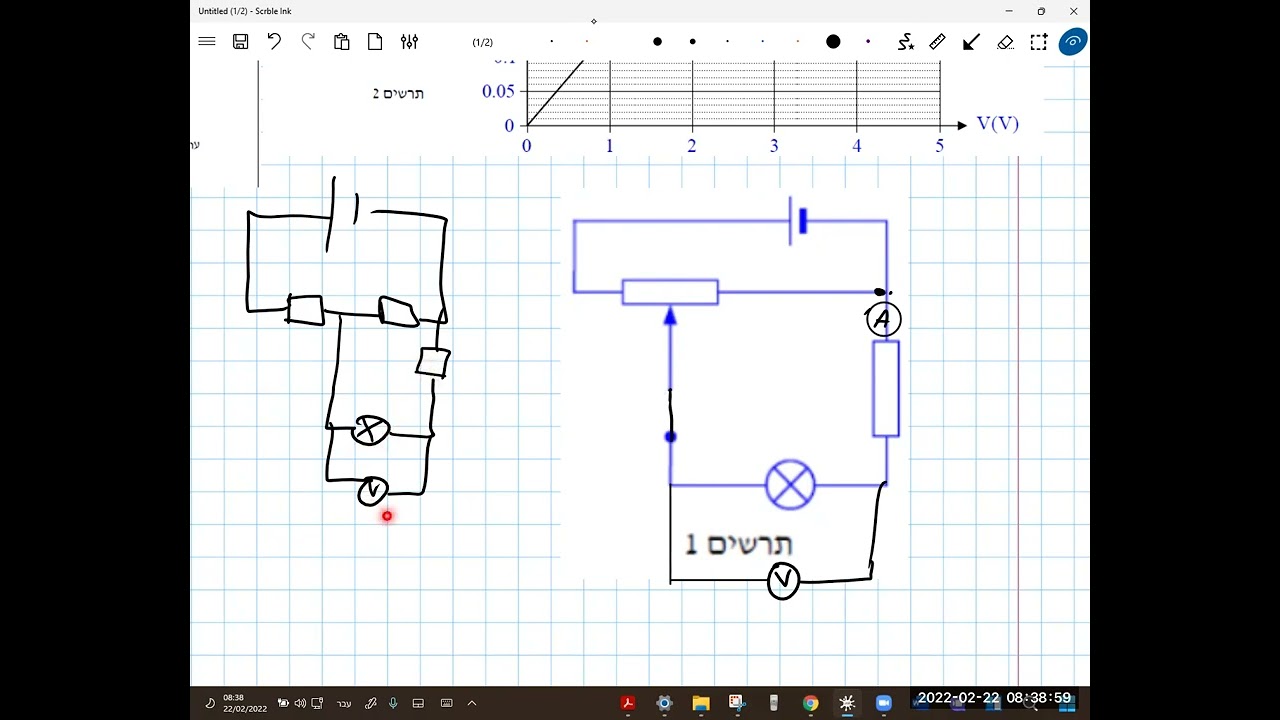Select the smart shape stroke tool
The width and height of the screenshot is (1280, 720).
pyautogui.click(x=906, y=42)
